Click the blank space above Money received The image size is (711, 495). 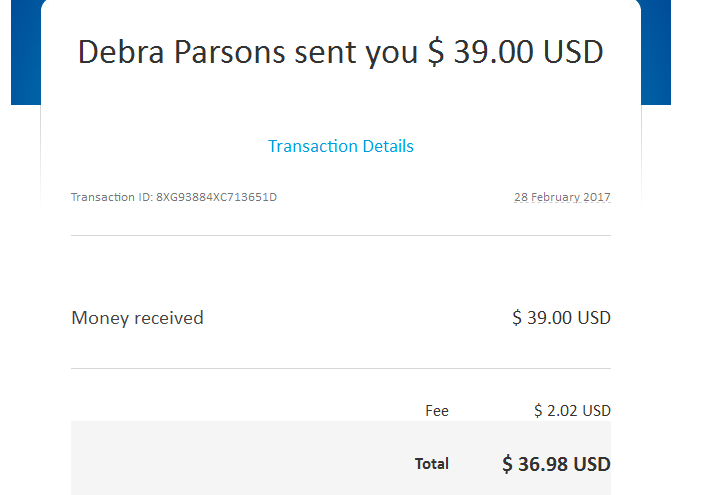(x=341, y=272)
